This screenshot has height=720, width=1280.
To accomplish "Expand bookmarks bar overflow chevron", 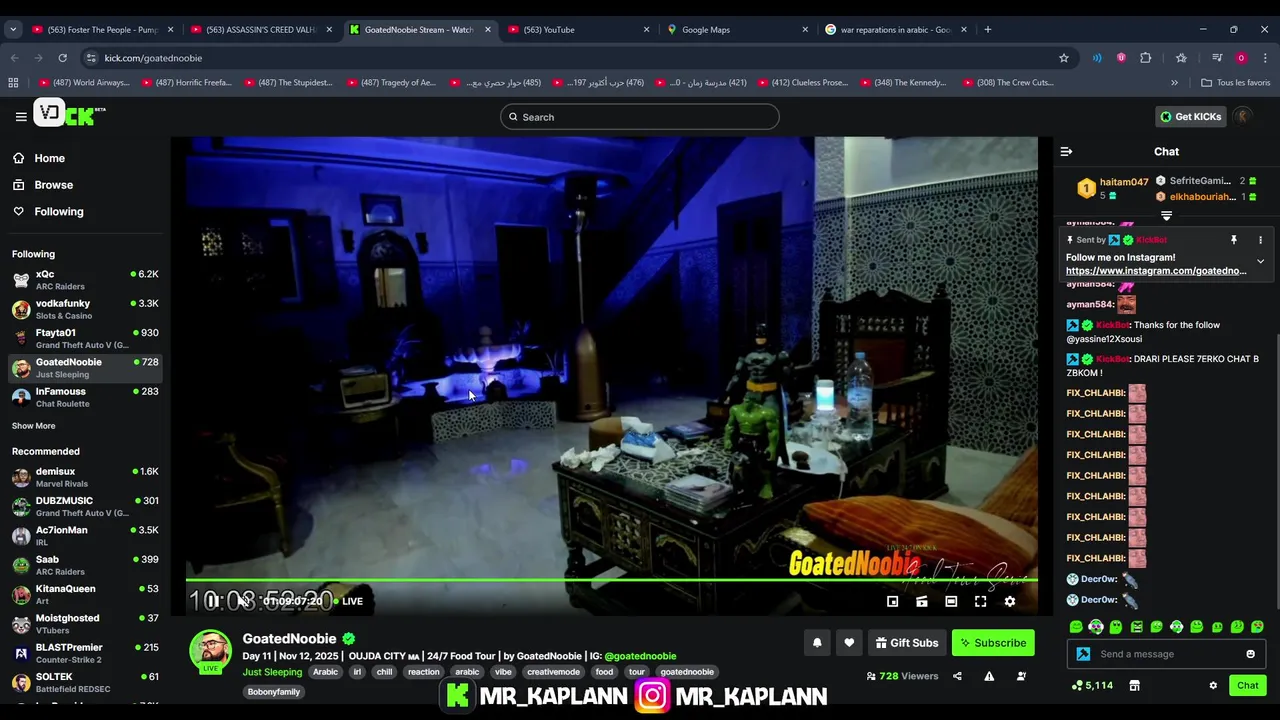I will coord(1175,83).
